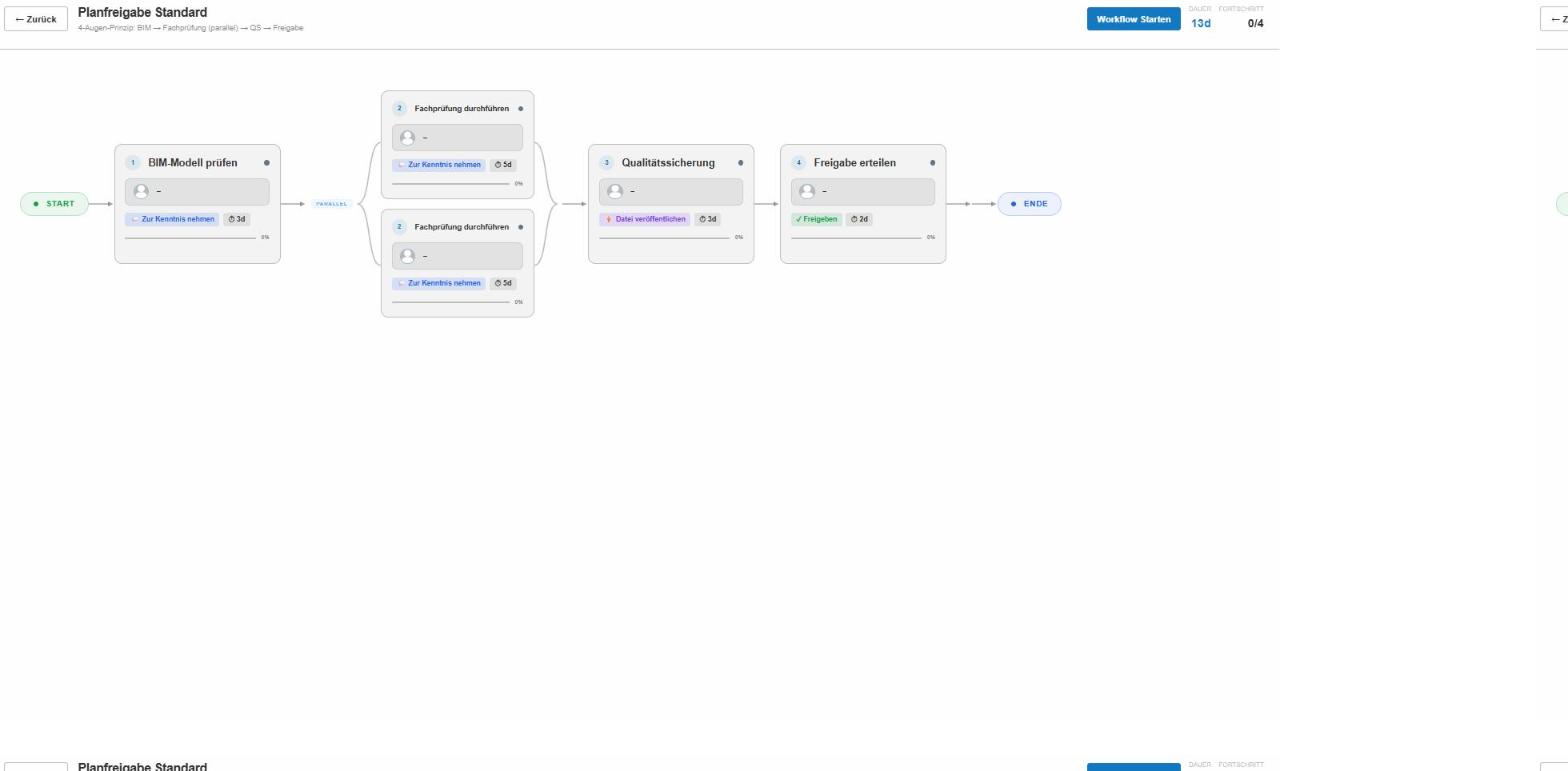Viewport: 1568px width, 771px height.
Task: Click the 3d duration tag on Qualitätssicherung
Action: coord(708,219)
